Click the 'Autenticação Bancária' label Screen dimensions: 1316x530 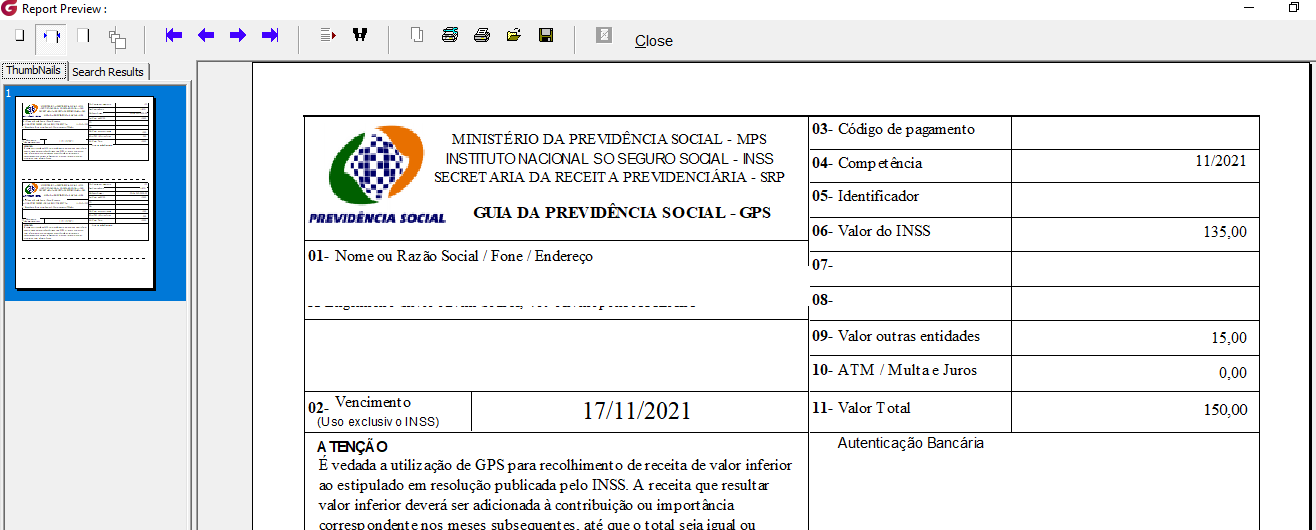(x=910, y=442)
